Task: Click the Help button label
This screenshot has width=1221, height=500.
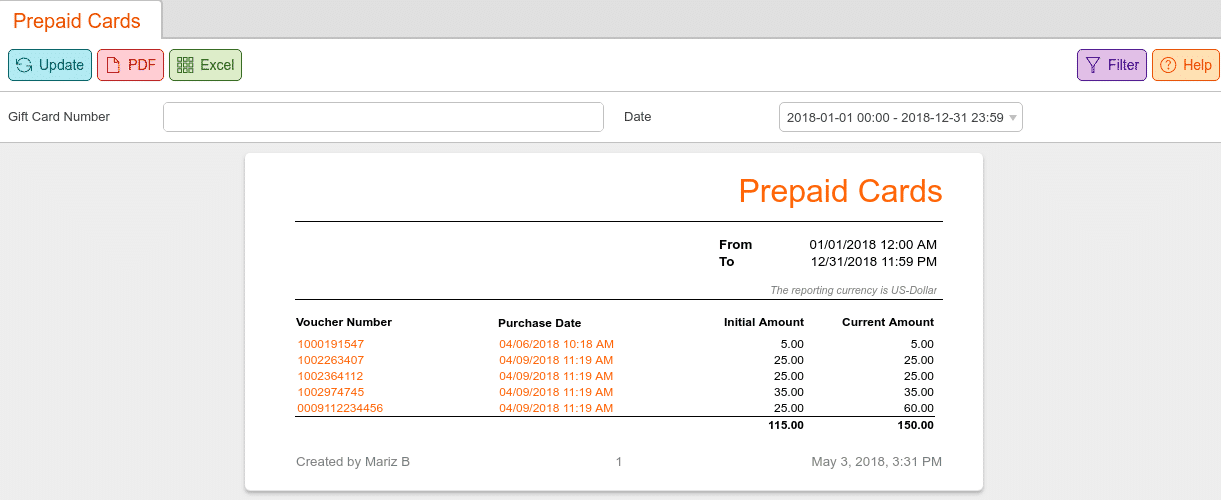Action: [x=1197, y=65]
